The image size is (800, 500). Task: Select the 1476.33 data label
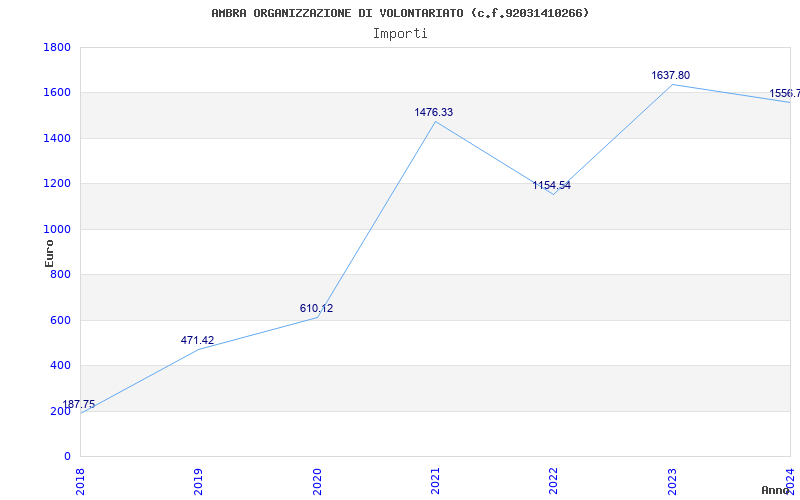(434, 112)
